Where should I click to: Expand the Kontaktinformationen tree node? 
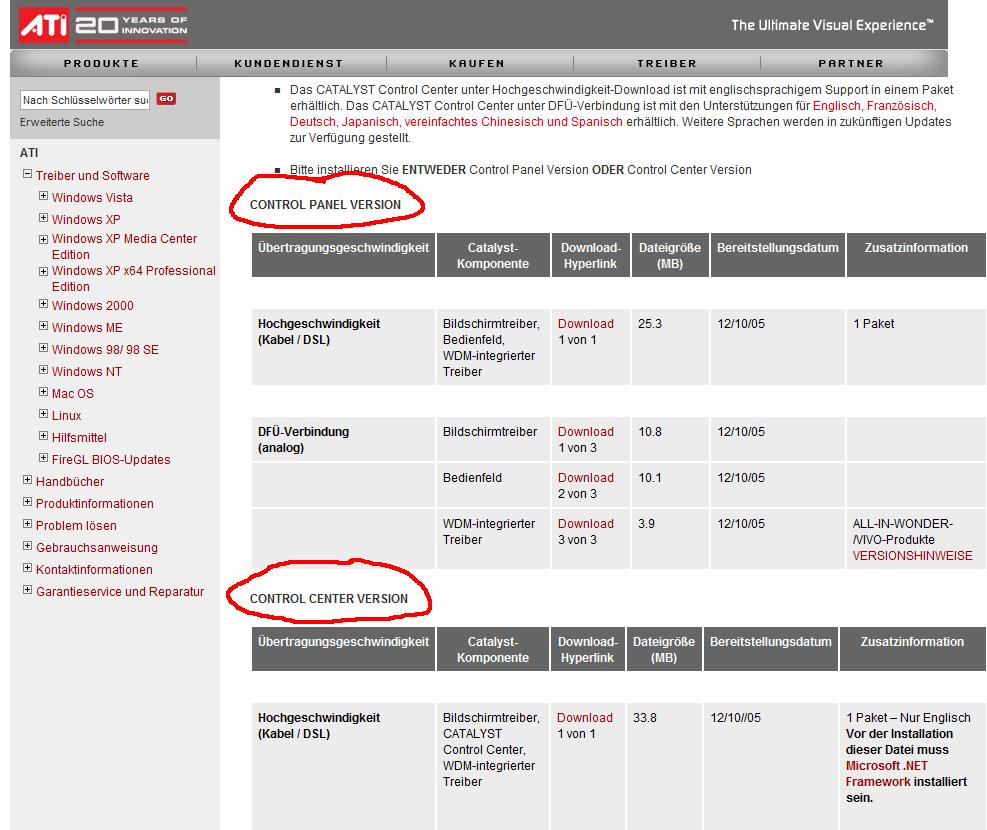(27, 568)
